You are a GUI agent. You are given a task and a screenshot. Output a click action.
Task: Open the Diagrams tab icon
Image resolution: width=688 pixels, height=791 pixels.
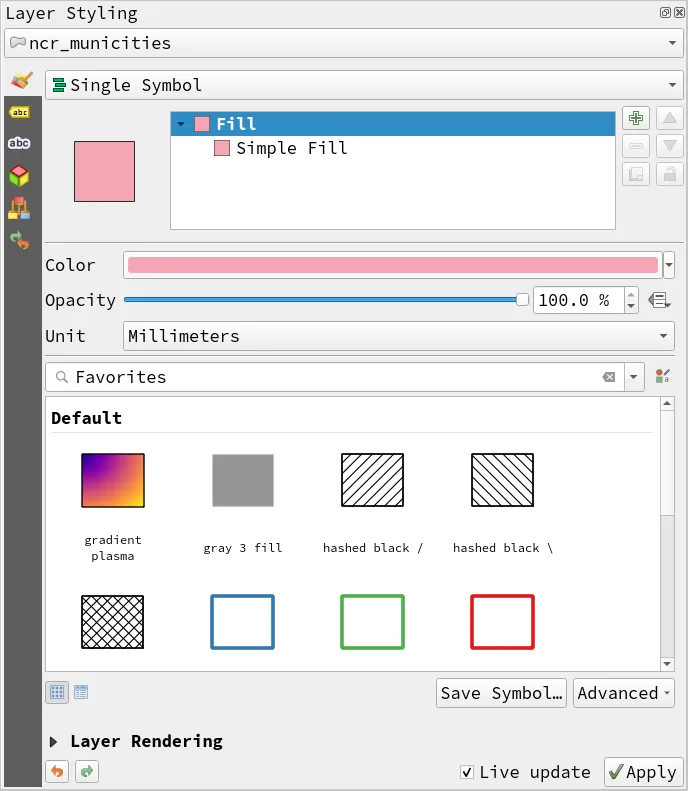pos(19,208)
